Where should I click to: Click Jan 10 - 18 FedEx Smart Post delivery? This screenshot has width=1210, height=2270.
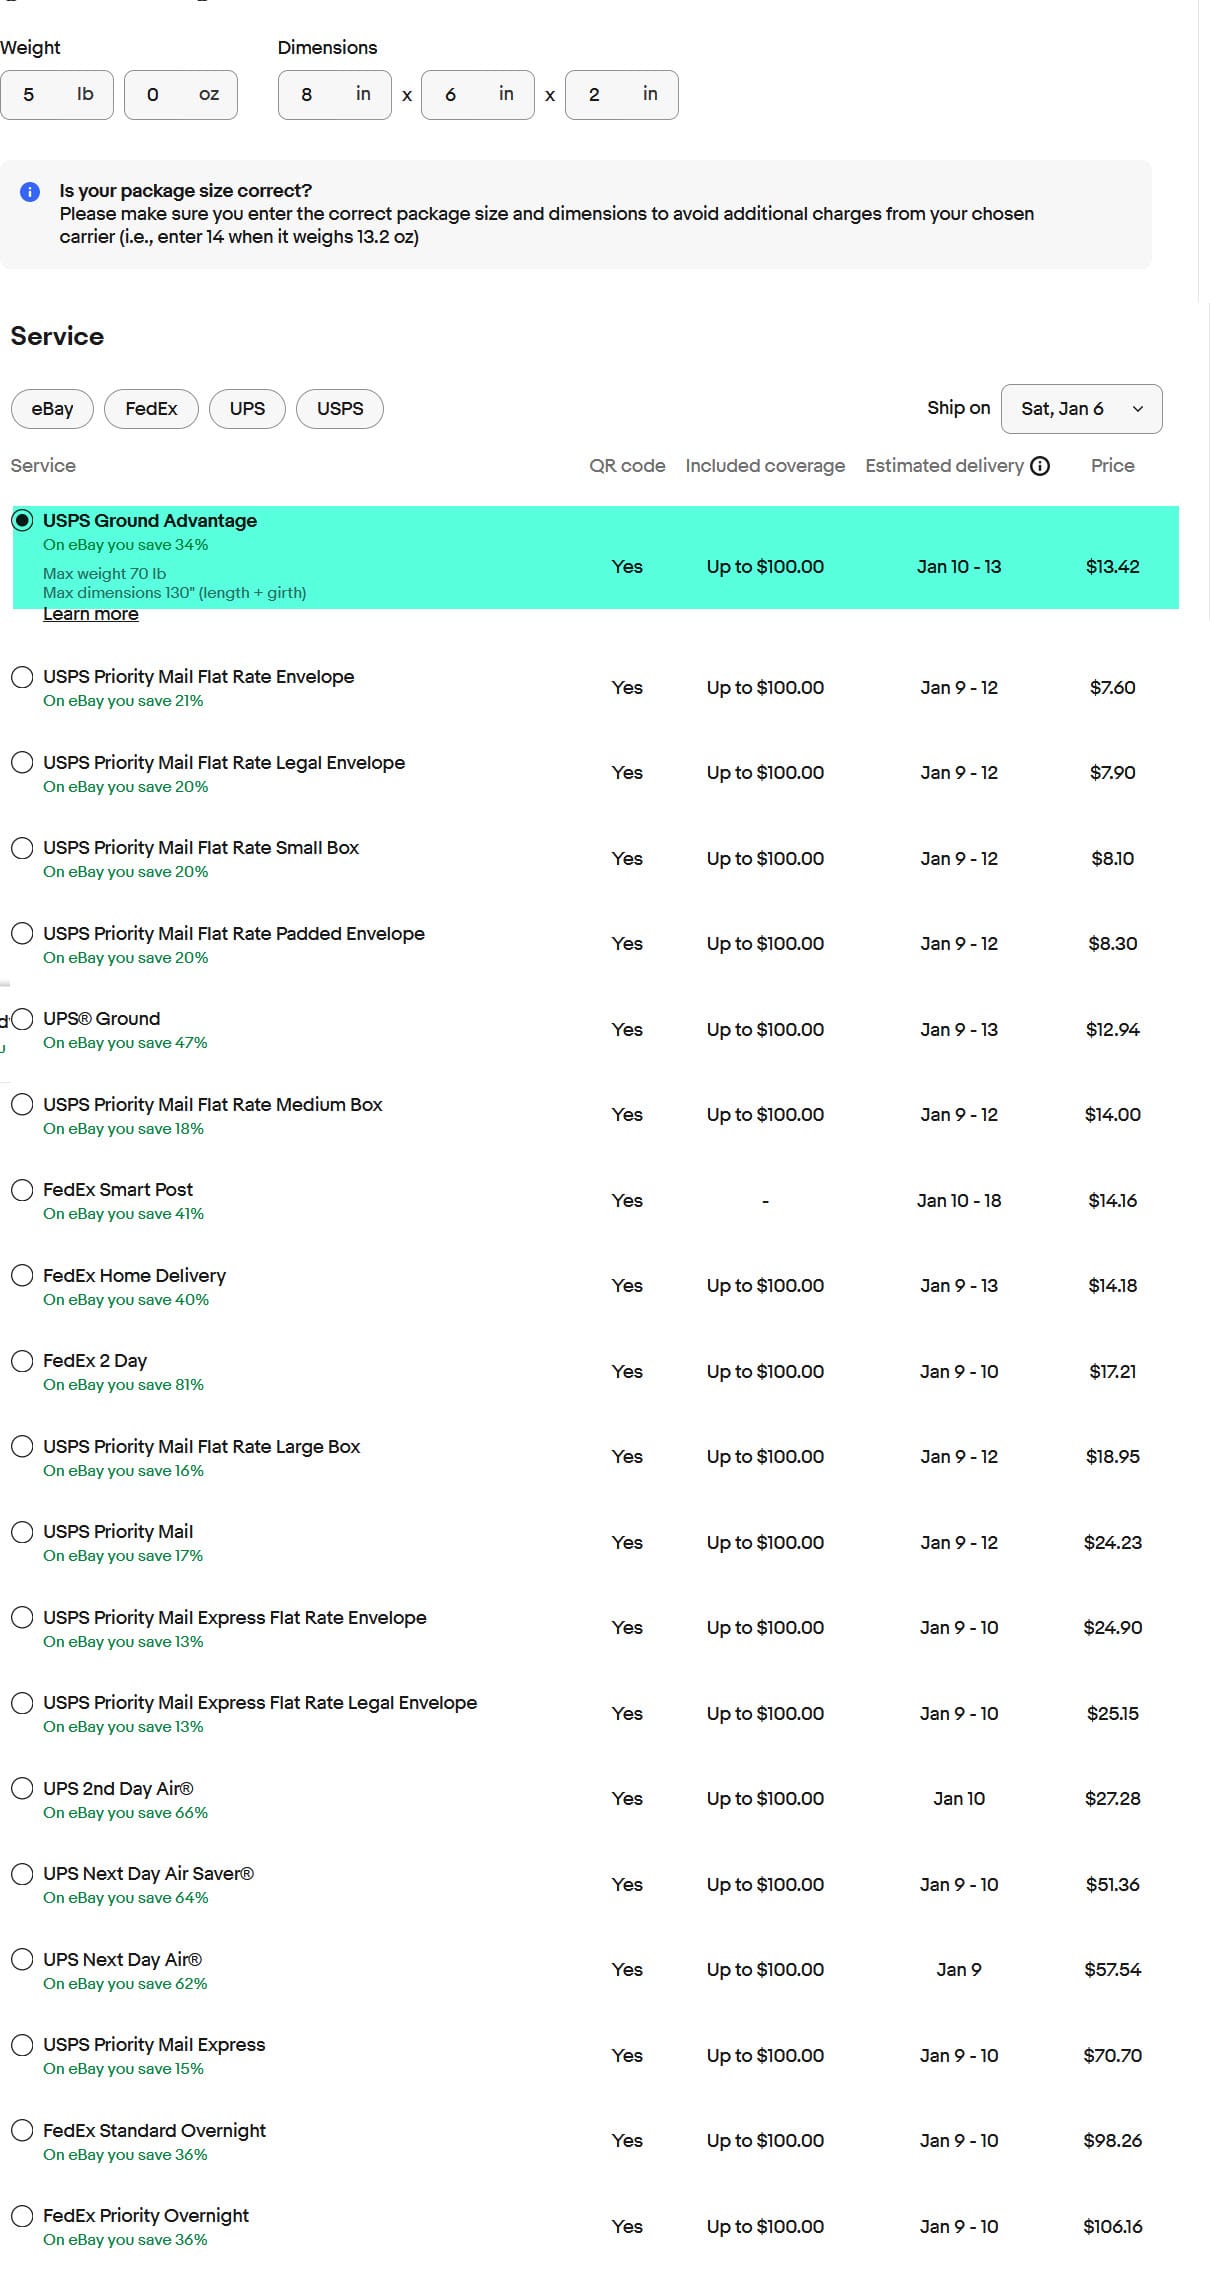(959, 1201)
